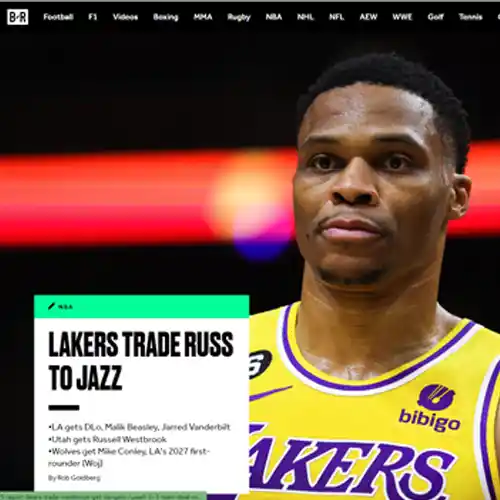Select Boxing in the navigation bar
This screenshot has height=500, width=500.
(166, 17)
